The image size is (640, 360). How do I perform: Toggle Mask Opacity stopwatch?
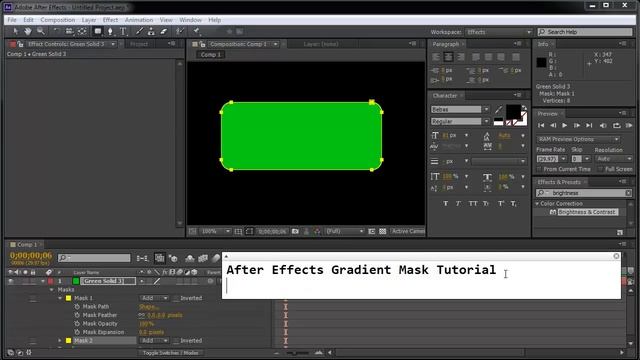77,324
